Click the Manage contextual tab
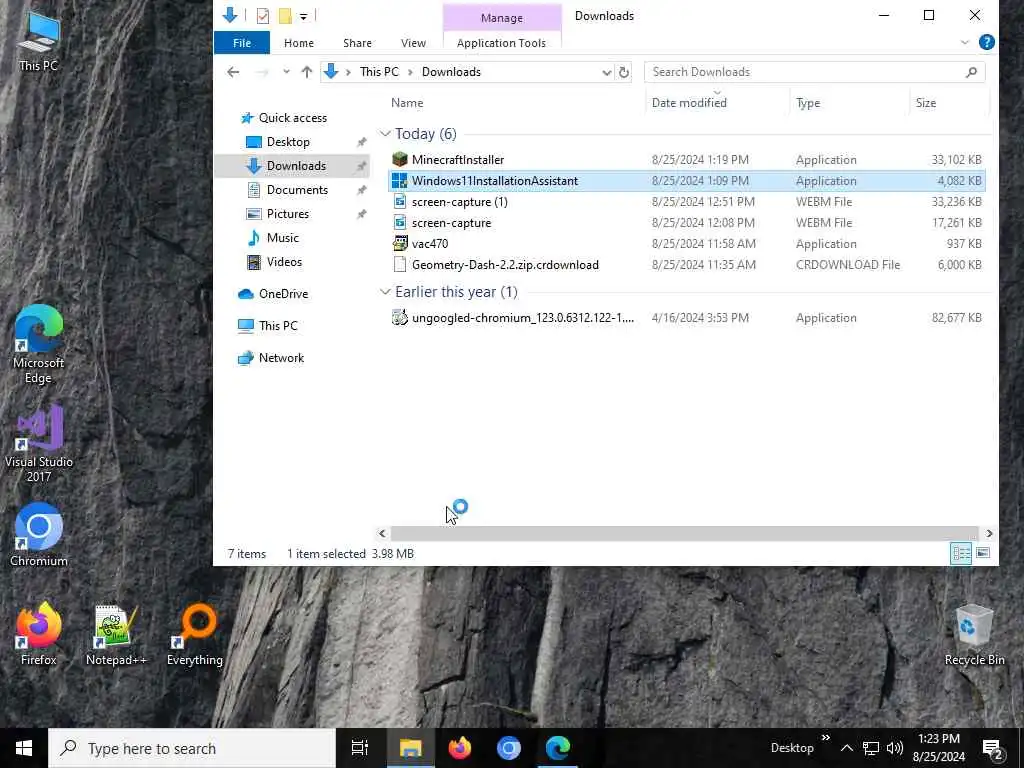Image resolution: width=1024 pixels, height=768 pixels. (x=502, y=18)
